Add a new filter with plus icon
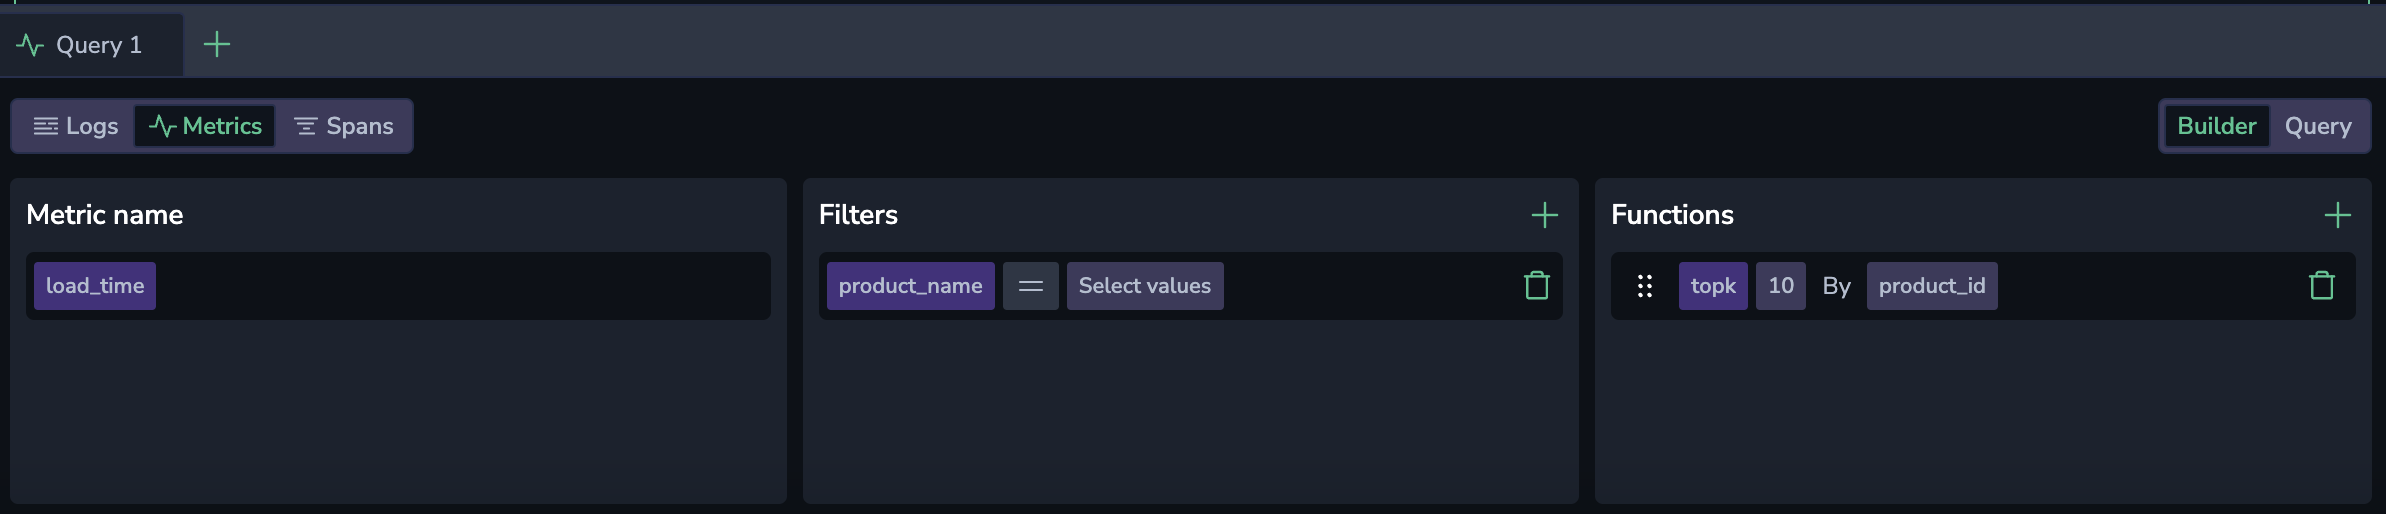Viewport: 2386px width, 514px height. coord(1544,215)
